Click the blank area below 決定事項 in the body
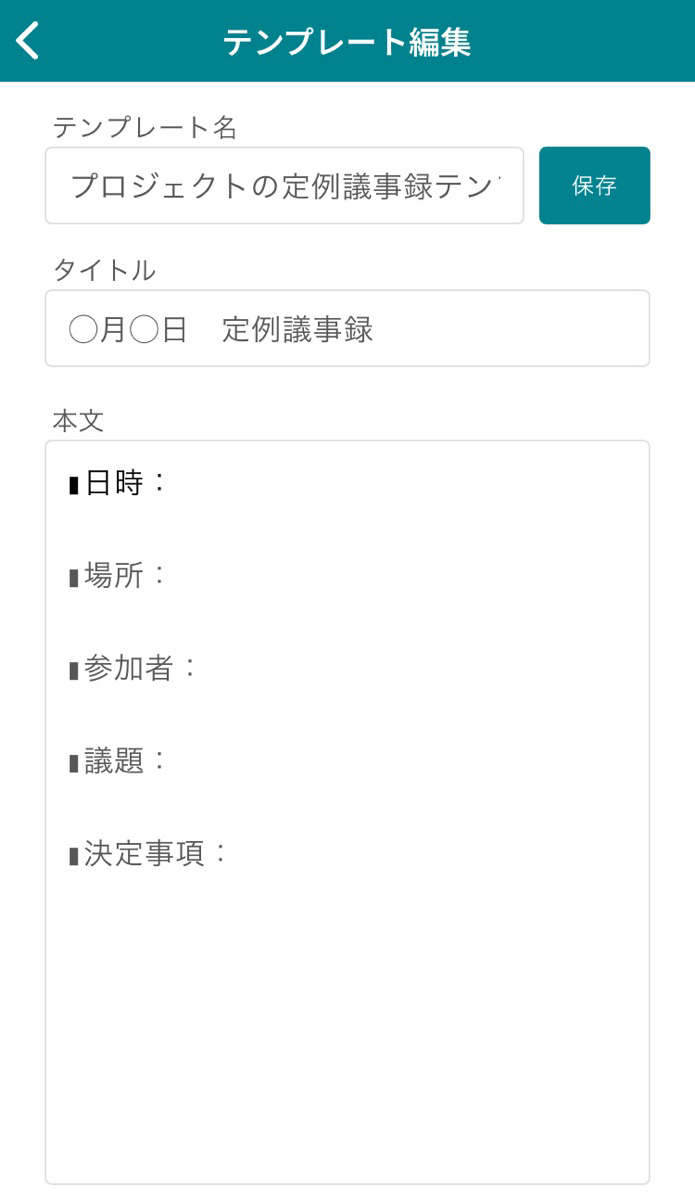695x1200 pixels. (x=347, y=1020)
